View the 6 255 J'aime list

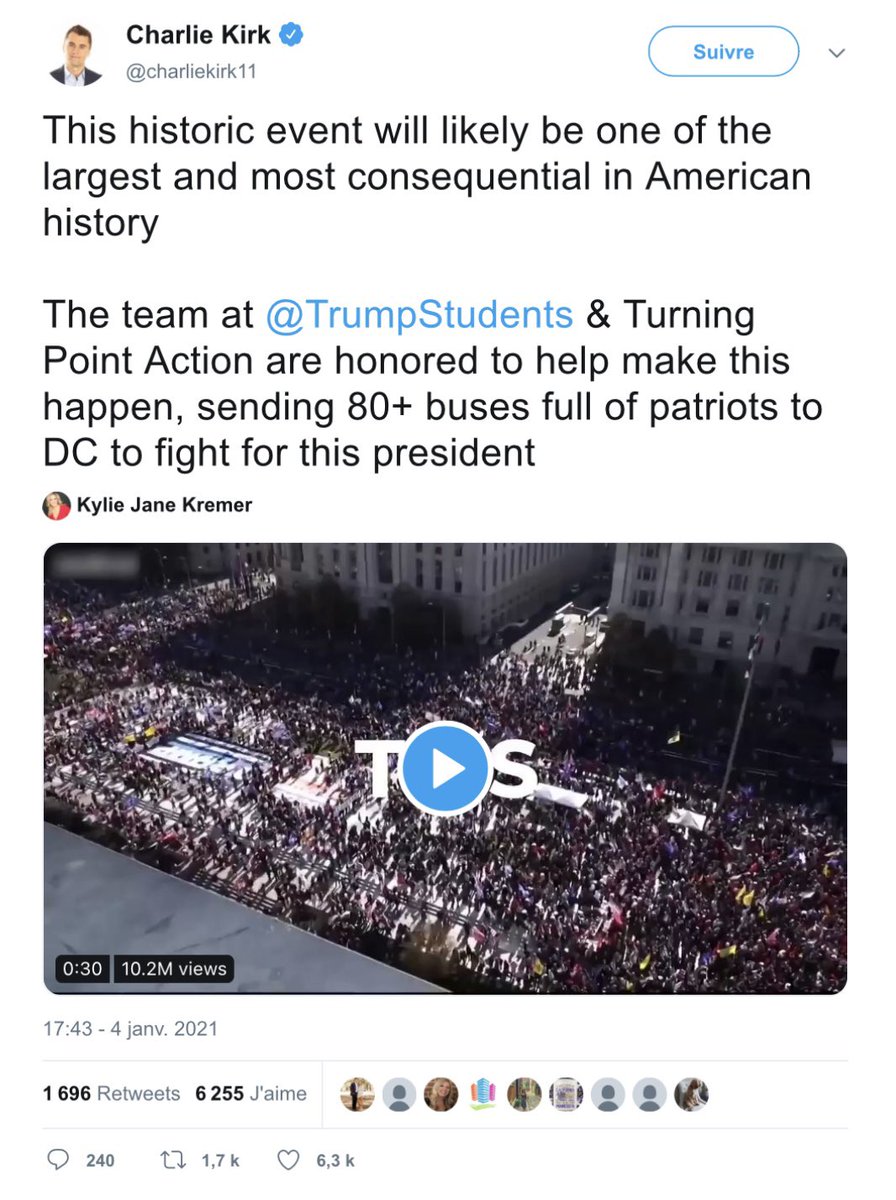pos(251,1094)
